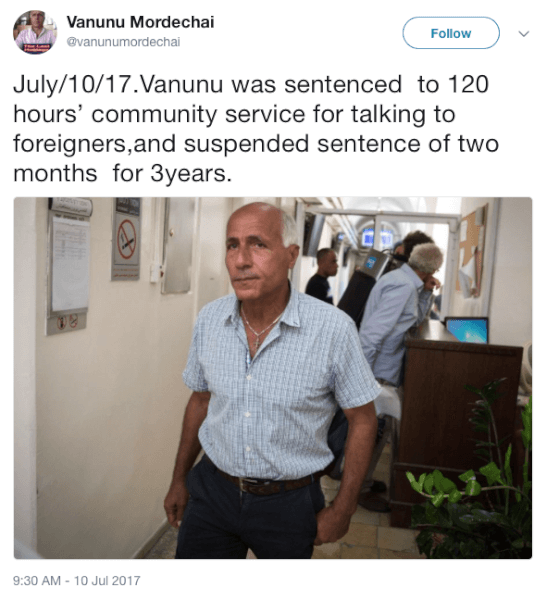Click the background man in the dark shirt
547x600 pixels.
[322, 276]
